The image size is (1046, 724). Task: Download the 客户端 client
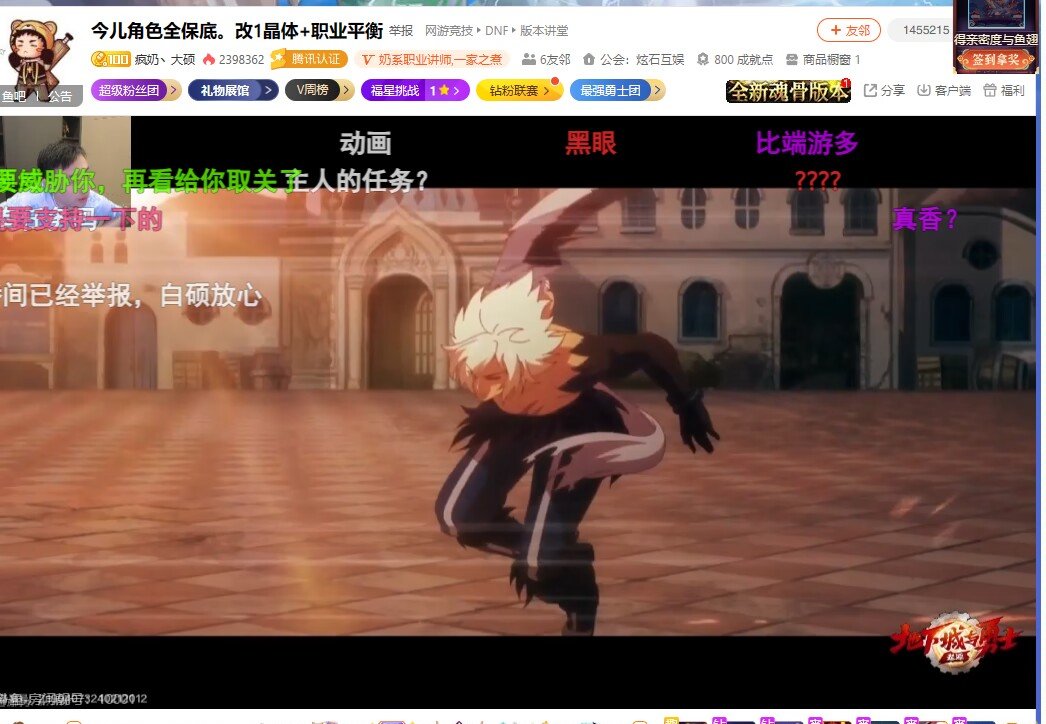pyautogui.click(x=943, y=90)
